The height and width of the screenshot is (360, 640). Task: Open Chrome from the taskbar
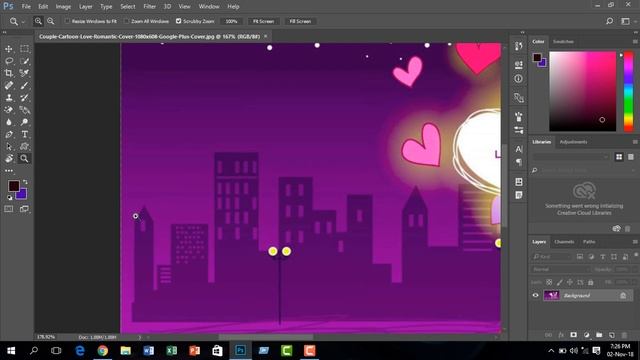(102, 351)
